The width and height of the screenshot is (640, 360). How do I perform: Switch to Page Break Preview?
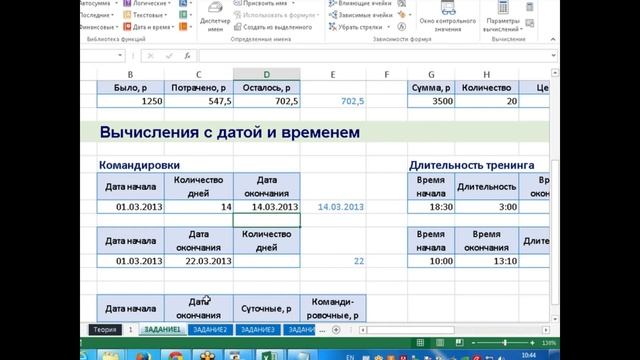(459, 343)
